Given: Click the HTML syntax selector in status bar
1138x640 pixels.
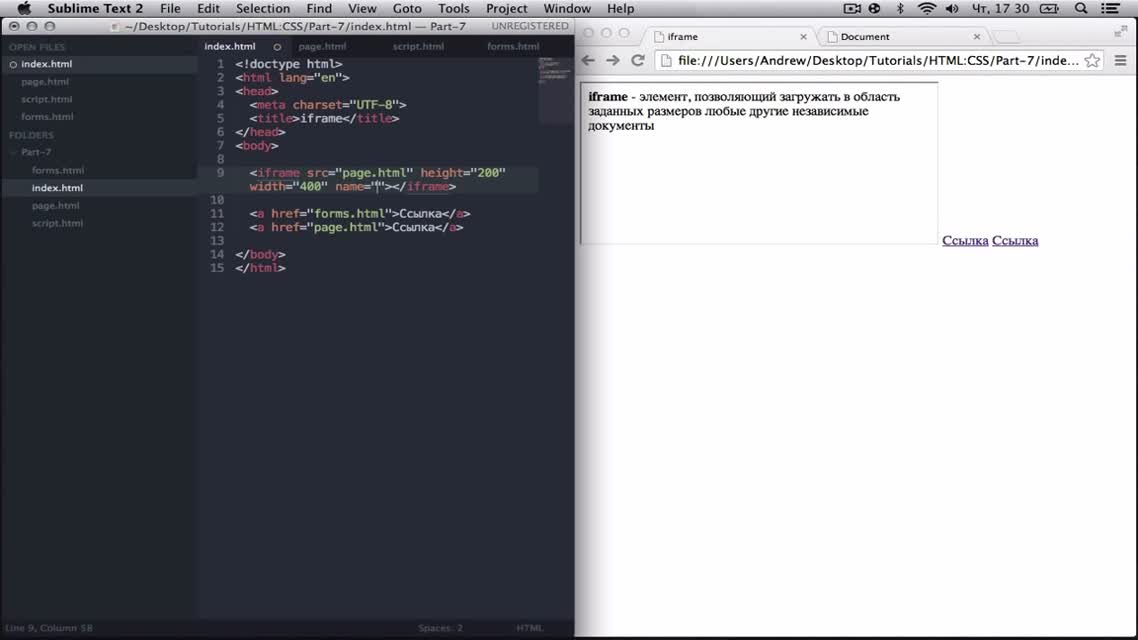Looking at the screenshot, I should [530, 628].
